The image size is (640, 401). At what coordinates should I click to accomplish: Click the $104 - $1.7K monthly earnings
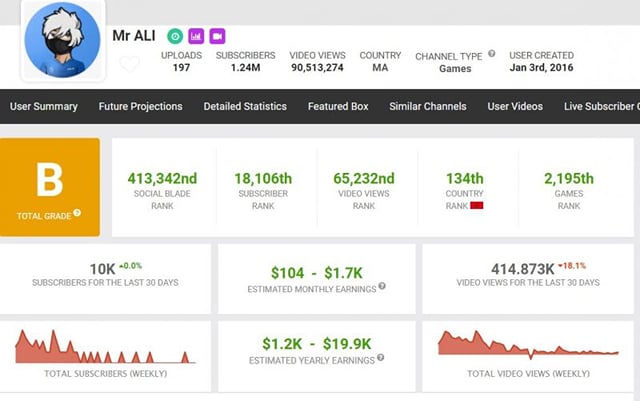(316, 273)
